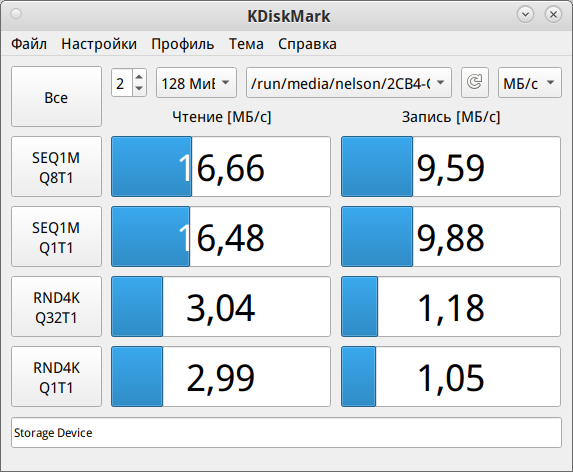Decrease the test loop count with down arrow
The image size is (573, 472).
(139, 89)
